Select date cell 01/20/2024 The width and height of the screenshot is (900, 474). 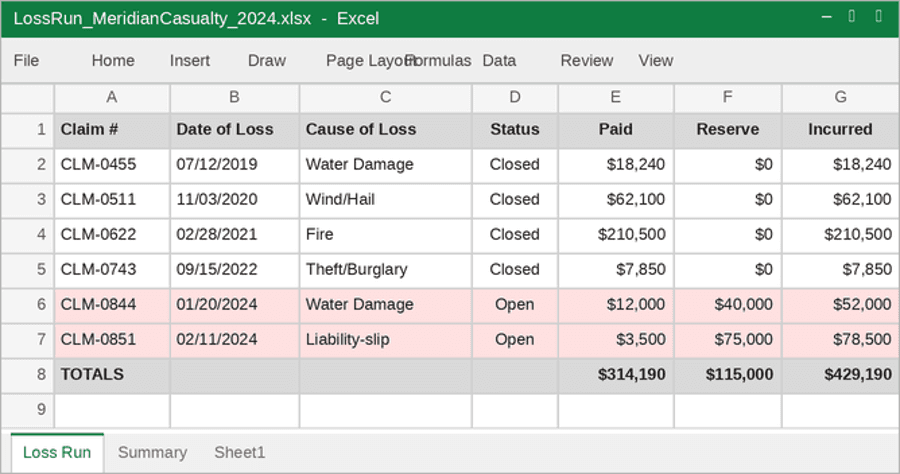click(234, 305)
